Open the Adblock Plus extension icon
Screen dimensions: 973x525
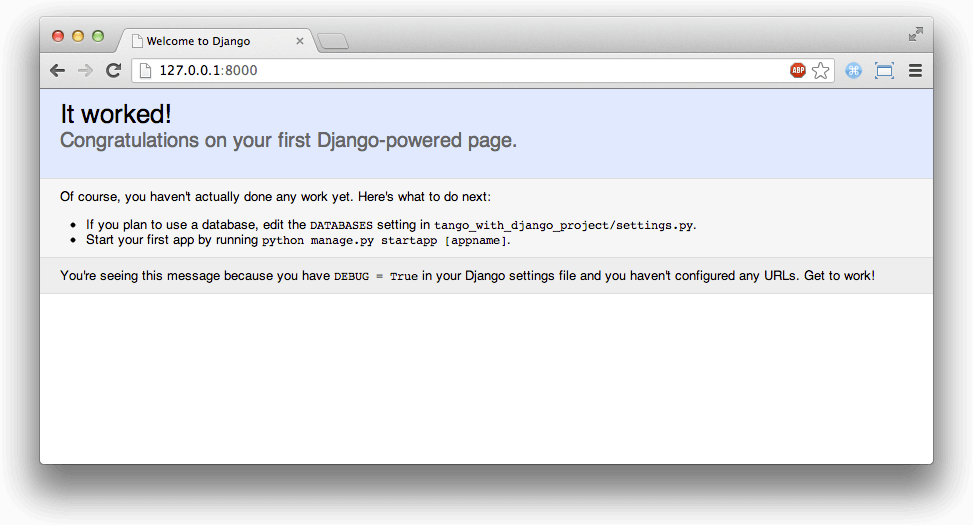pos(797,70)
